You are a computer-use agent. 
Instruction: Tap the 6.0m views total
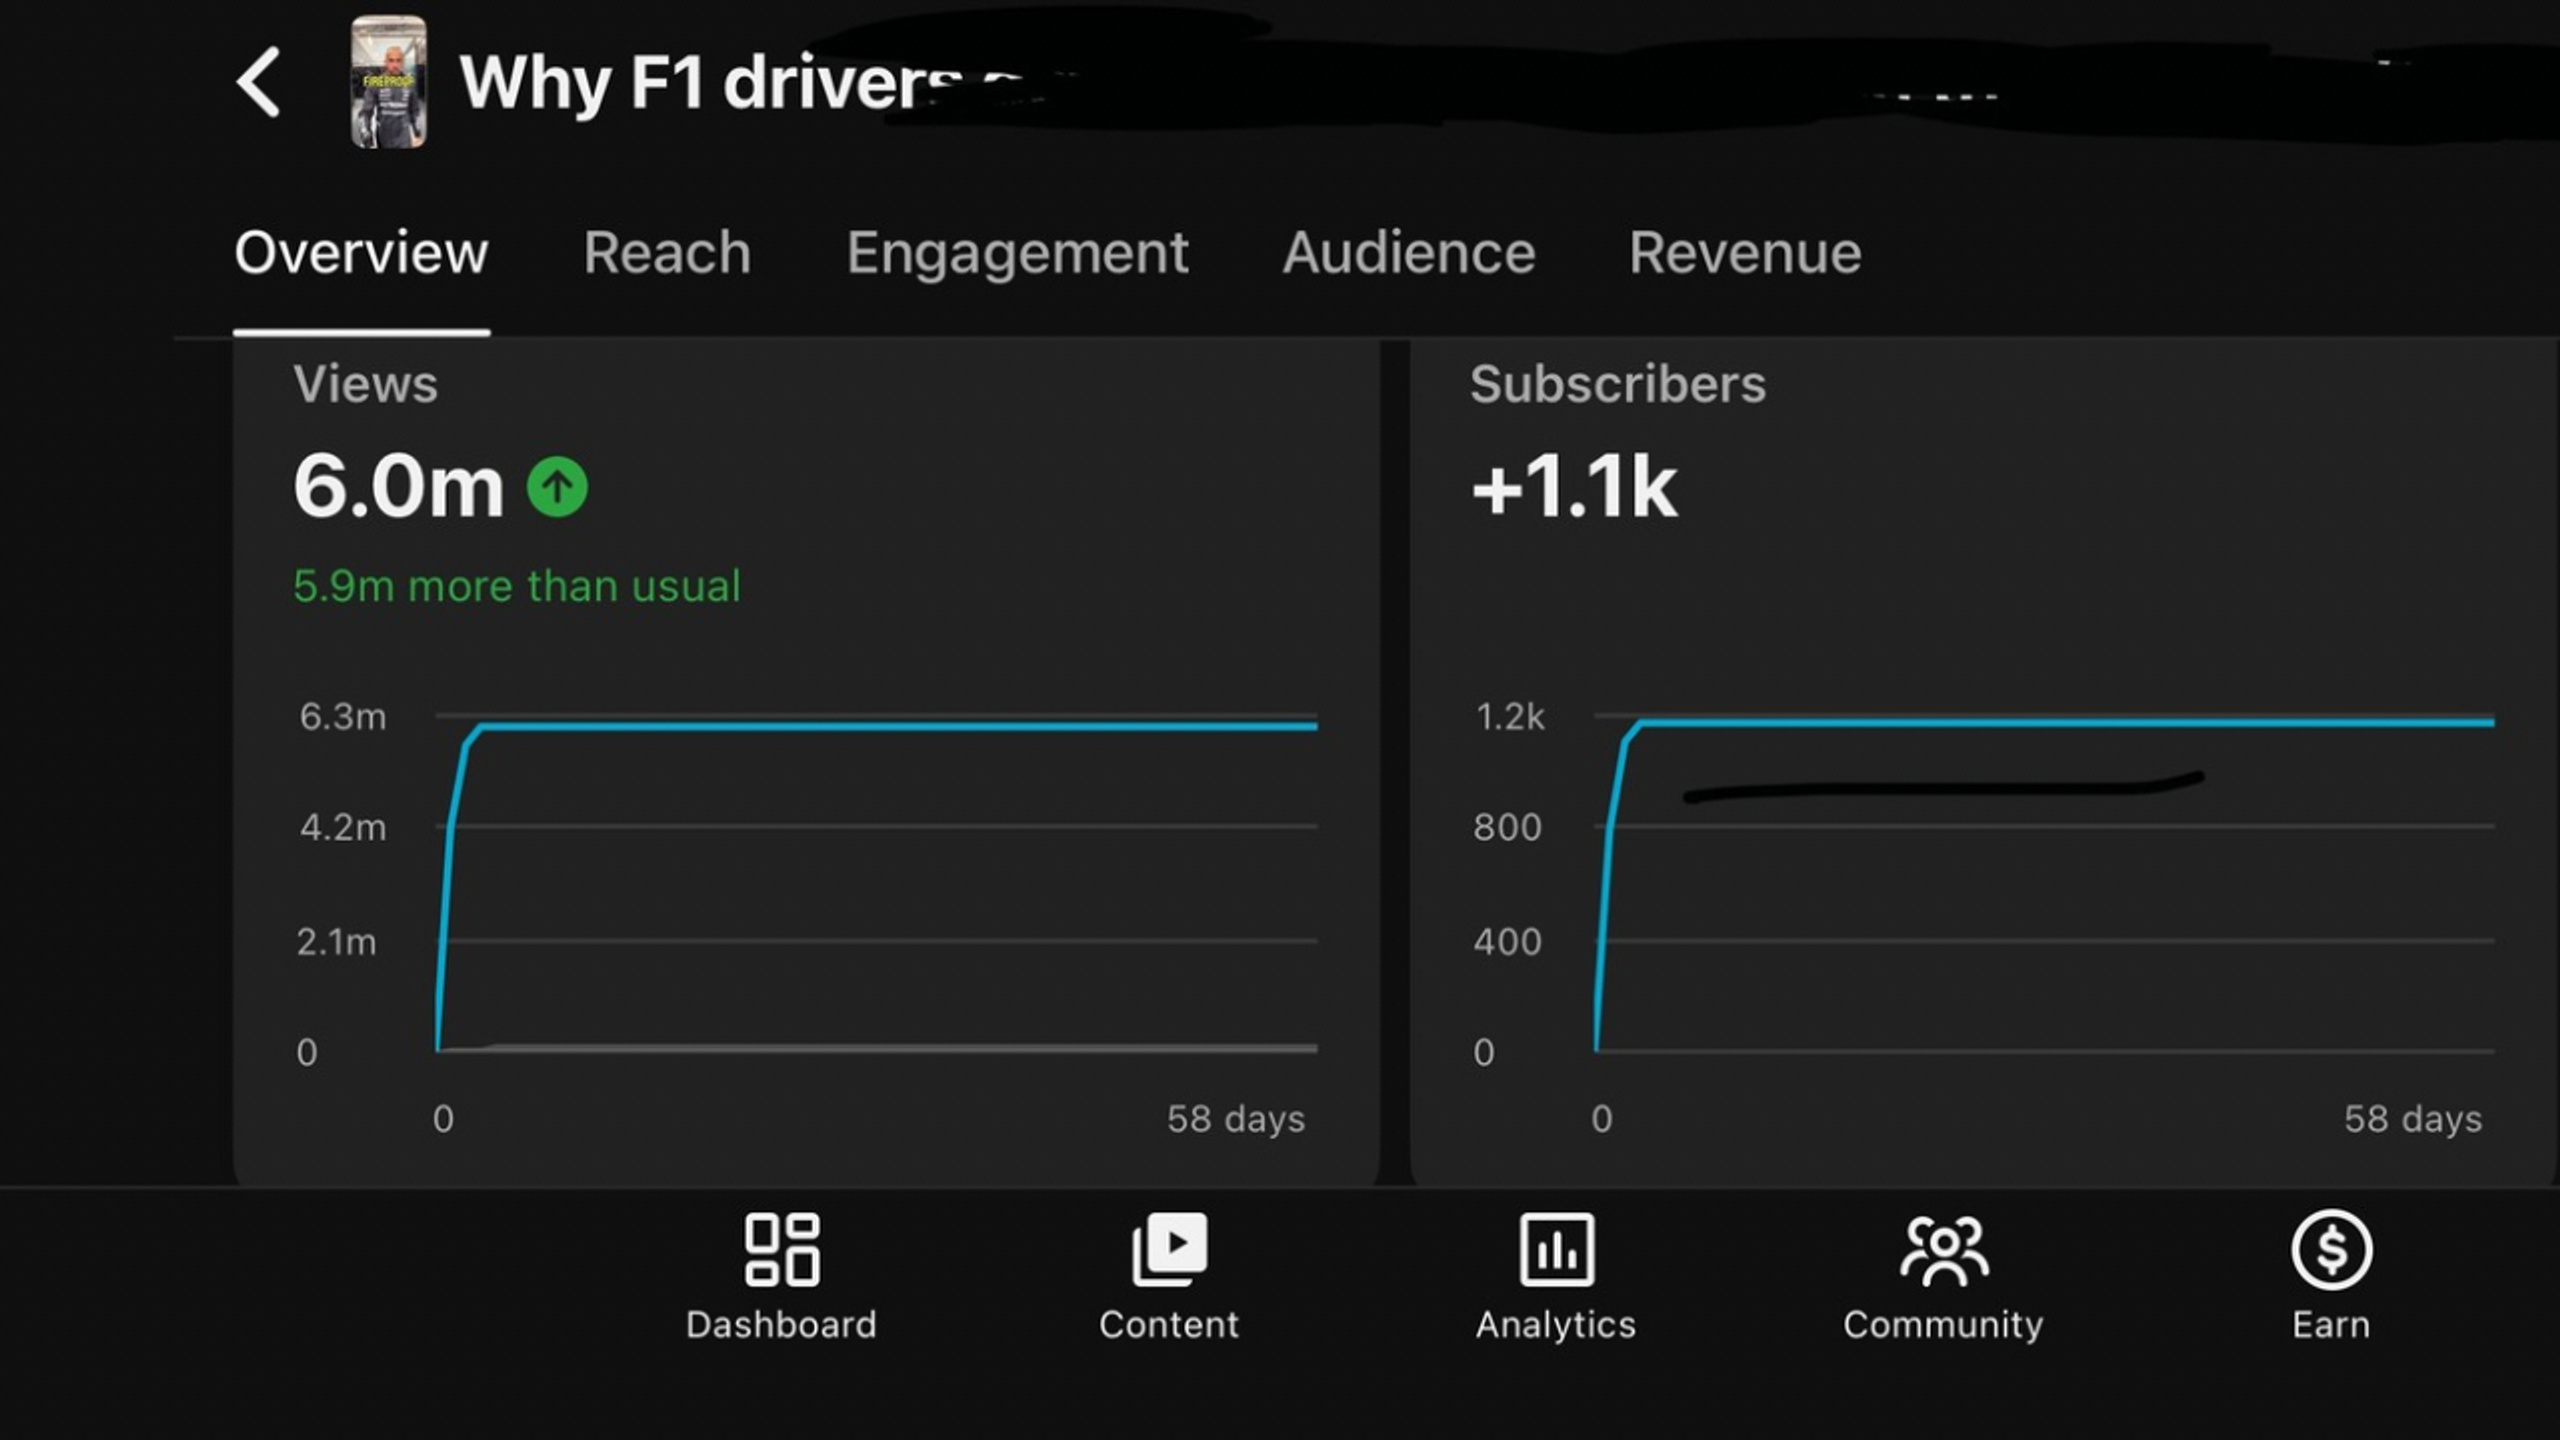coord(398,486)
